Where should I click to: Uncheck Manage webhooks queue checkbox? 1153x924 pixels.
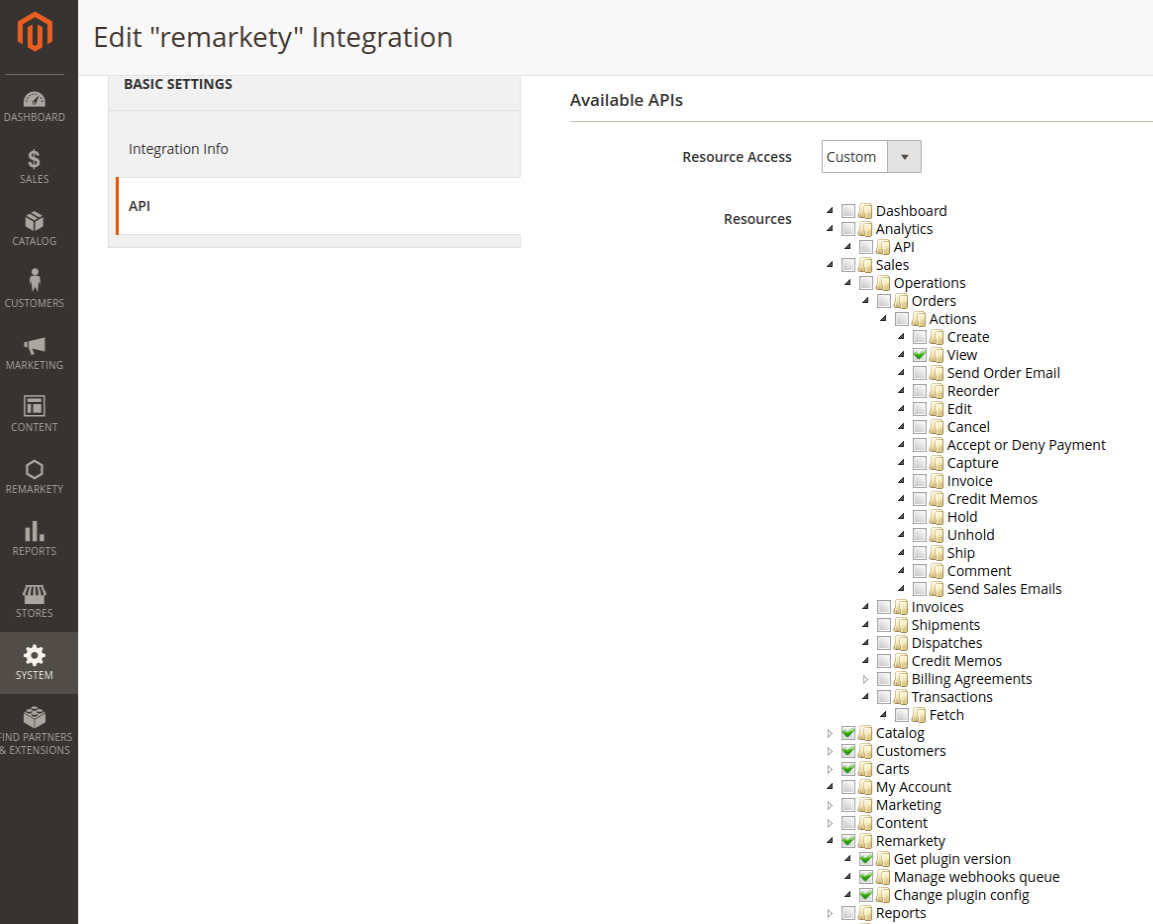(865, 877)
